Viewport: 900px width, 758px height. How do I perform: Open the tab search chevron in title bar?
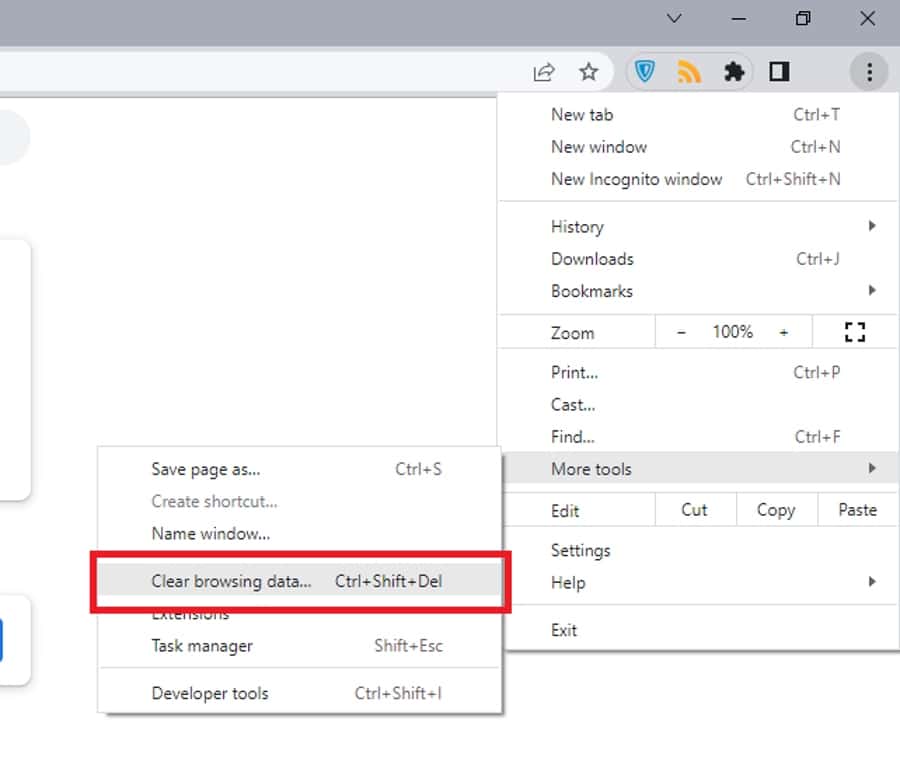click(675, 19)
